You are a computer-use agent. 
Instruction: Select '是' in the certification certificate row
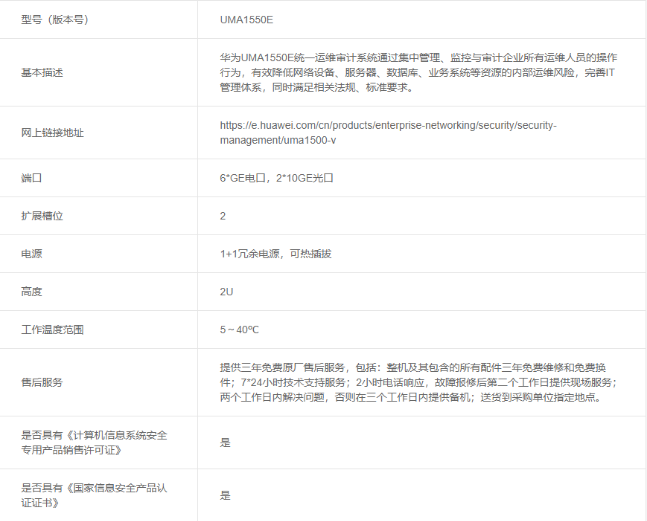click(x=225, y=495)
